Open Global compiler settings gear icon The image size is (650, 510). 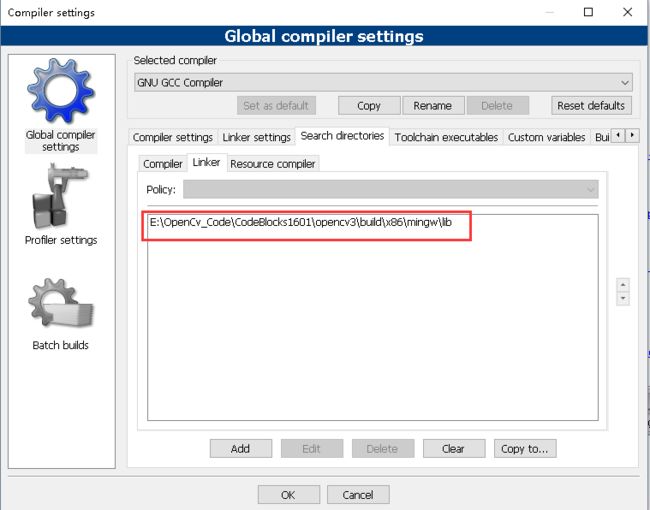(61, 91)
